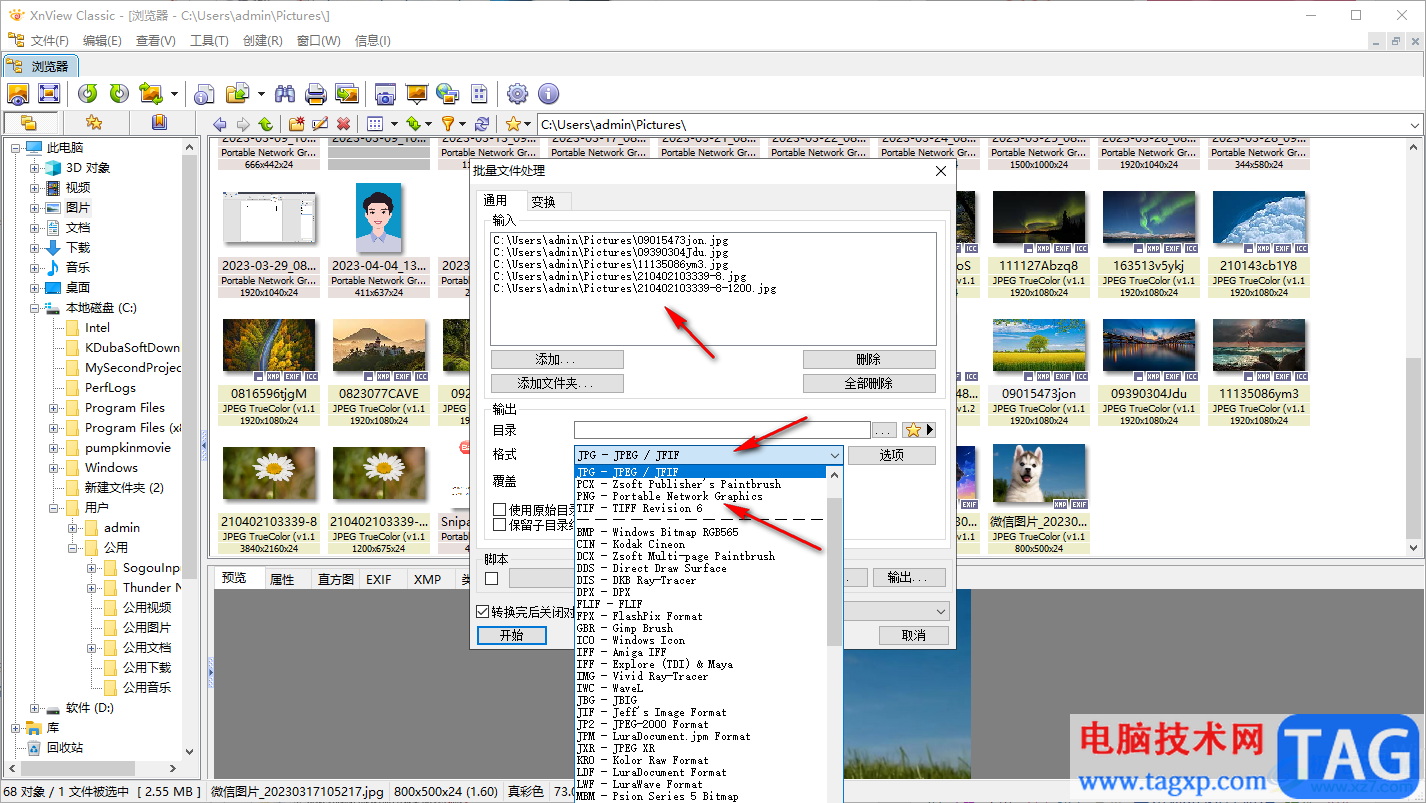Open the 编辑(E) menu

[x=102, y=41]
